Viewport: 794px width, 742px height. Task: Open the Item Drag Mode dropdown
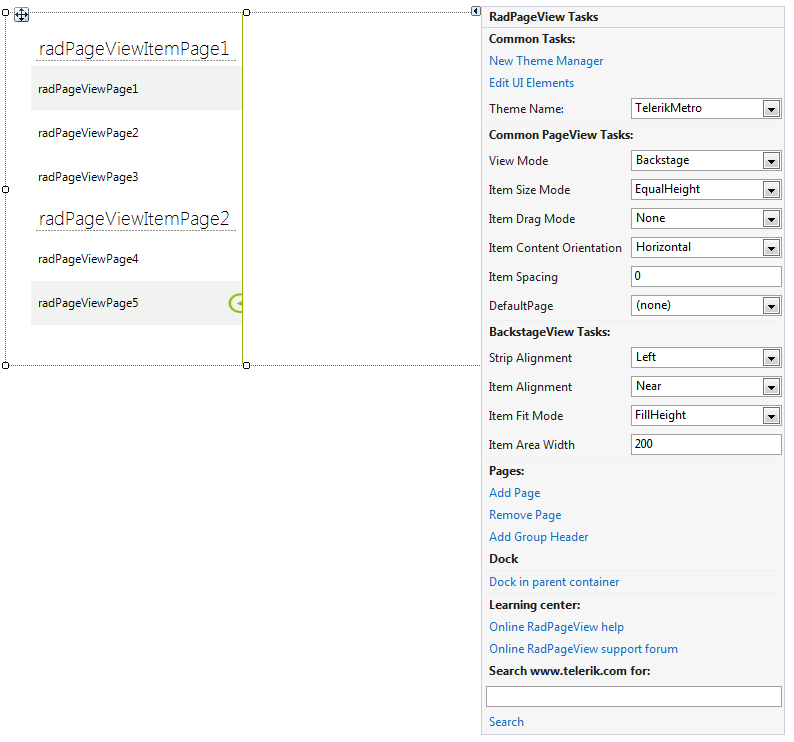tap(771, 219)
